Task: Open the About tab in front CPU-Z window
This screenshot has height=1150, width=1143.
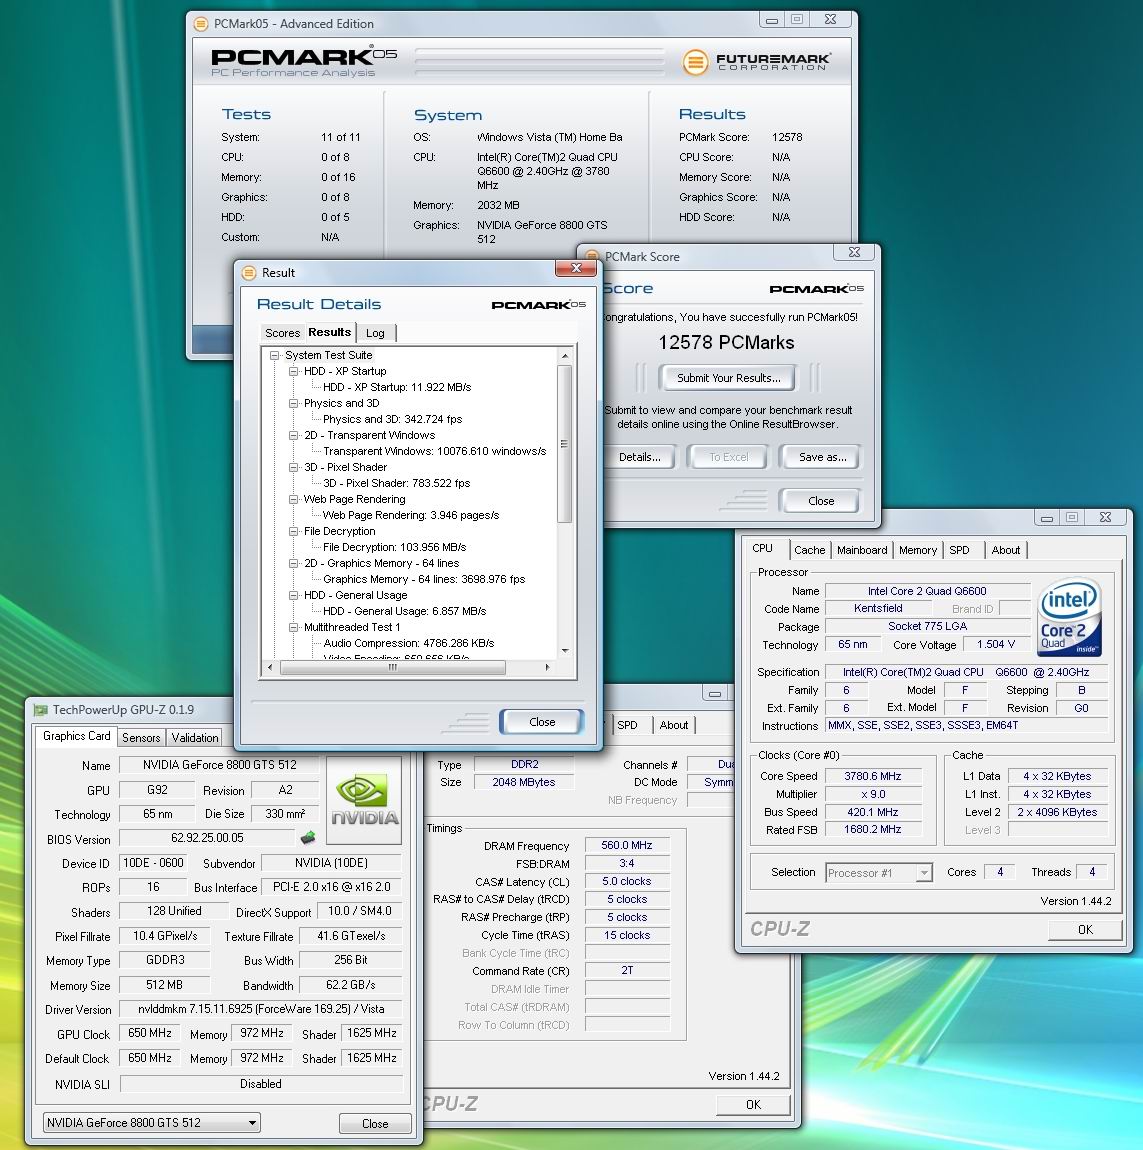Action: 1006,550
